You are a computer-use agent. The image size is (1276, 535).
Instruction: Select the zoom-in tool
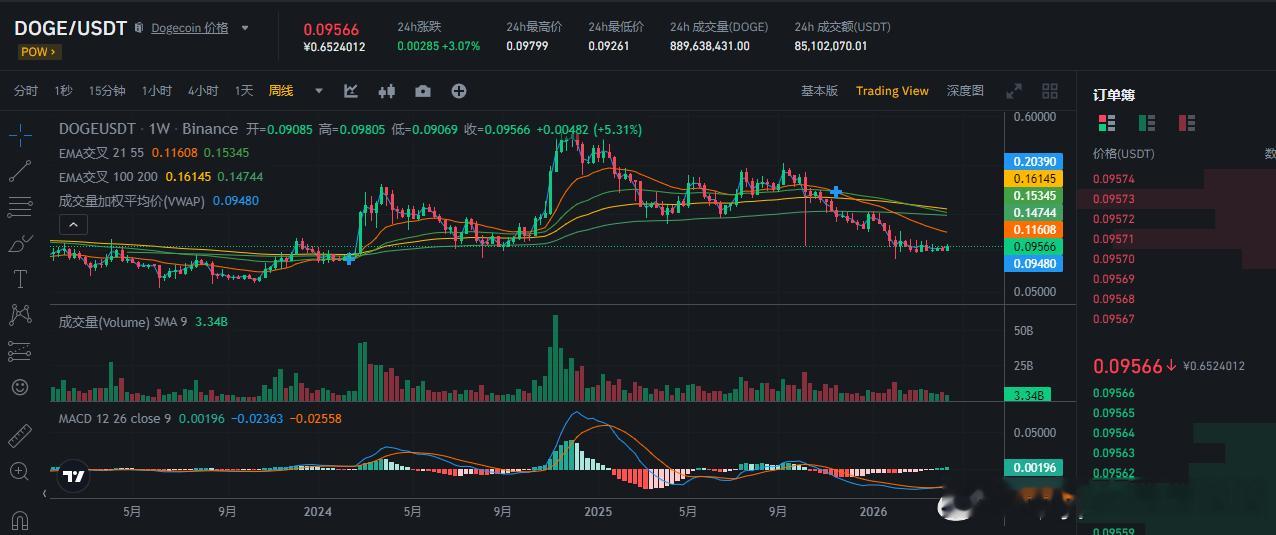point(20,471)
